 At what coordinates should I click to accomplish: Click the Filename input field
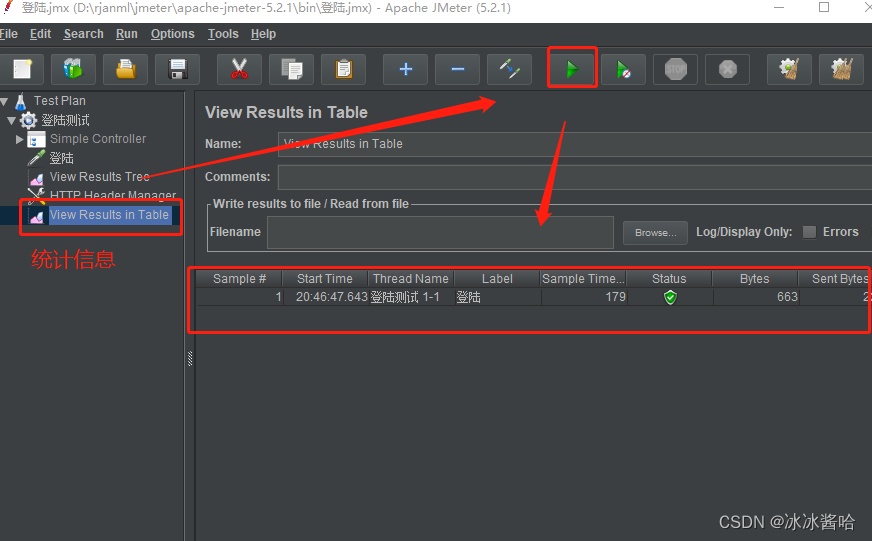click(440, 232)
